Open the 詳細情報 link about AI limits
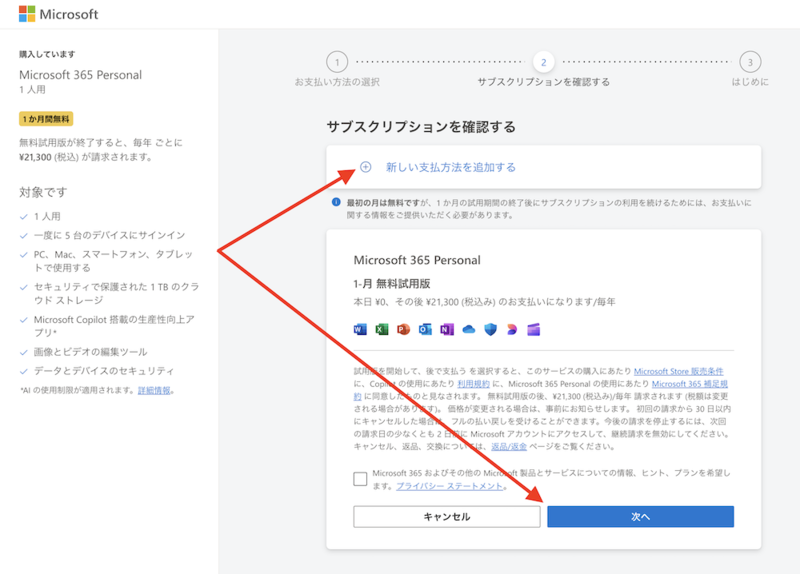Viewport: 800px width, 574px height. 154,390
